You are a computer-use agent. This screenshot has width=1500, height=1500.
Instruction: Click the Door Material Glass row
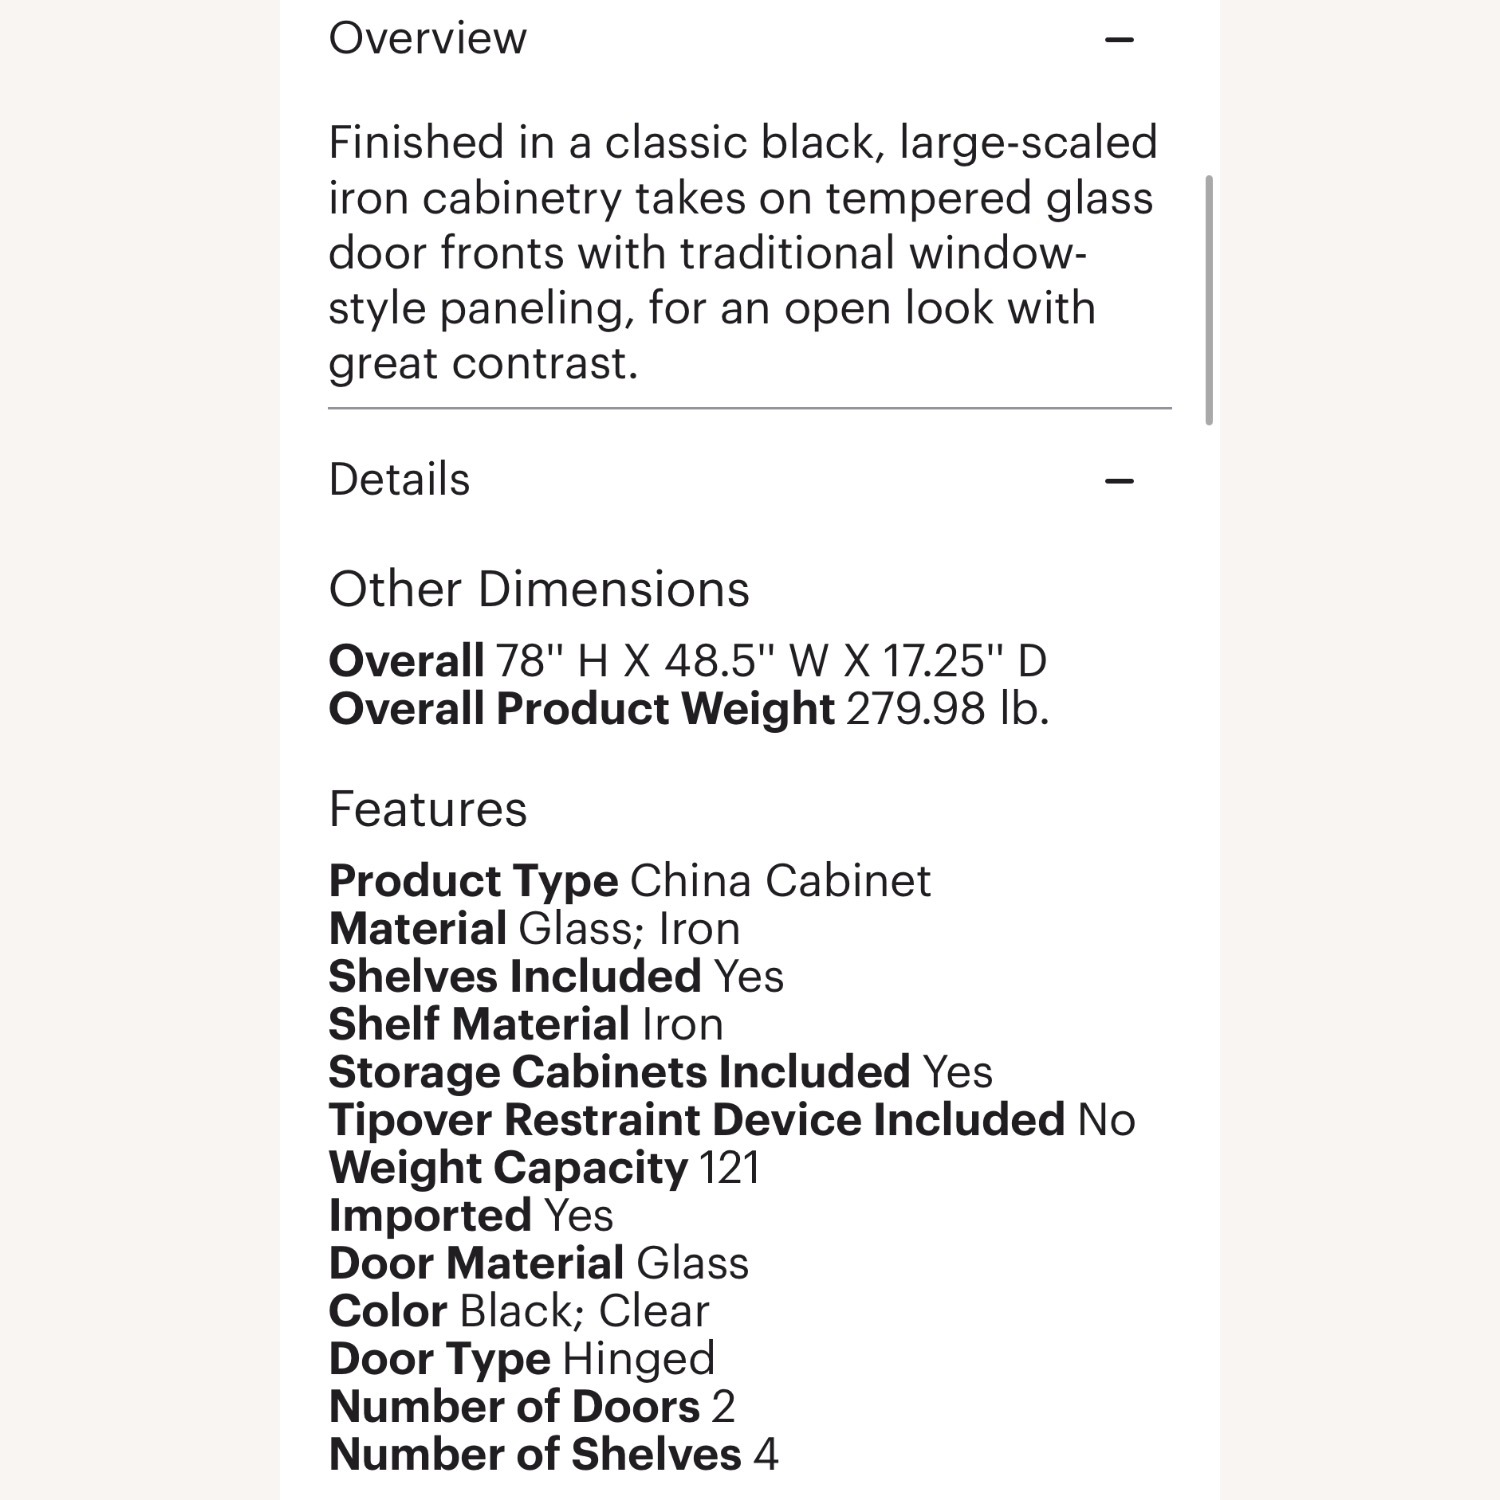538,1263
